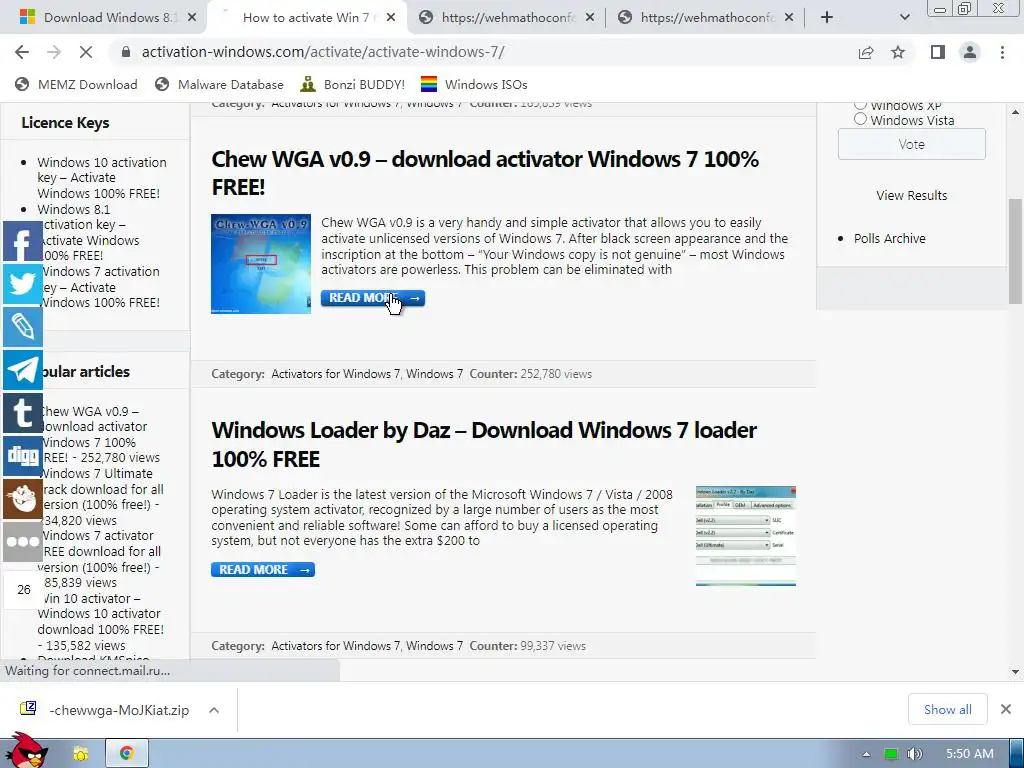1024x768 pixels.
Task: Select the How to activate Win 7 tab
Action: click(305, 18)
